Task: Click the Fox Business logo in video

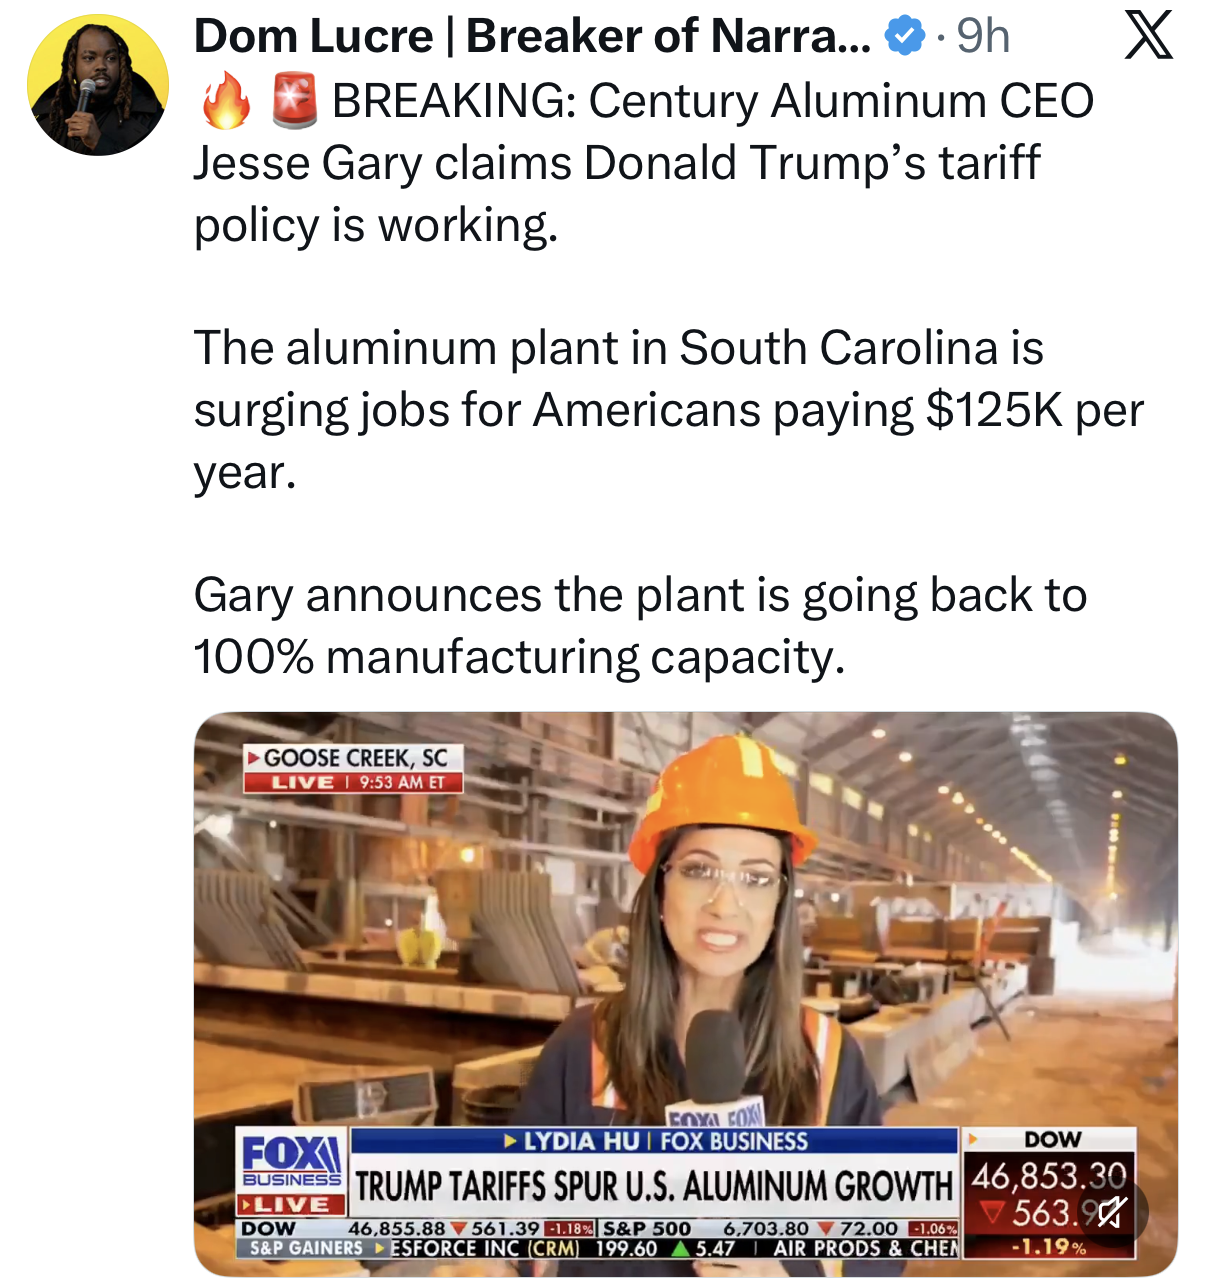Action: (x=292, y=1160)
